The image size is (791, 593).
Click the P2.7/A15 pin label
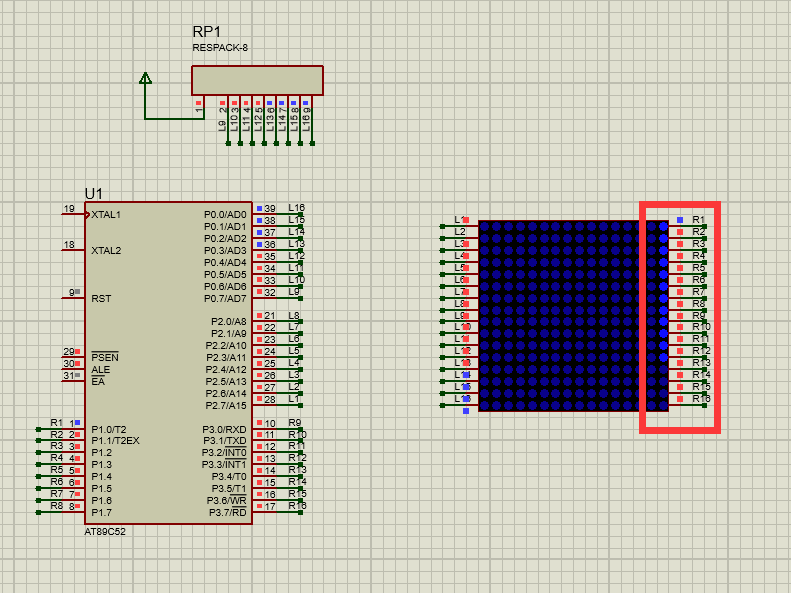226,406
